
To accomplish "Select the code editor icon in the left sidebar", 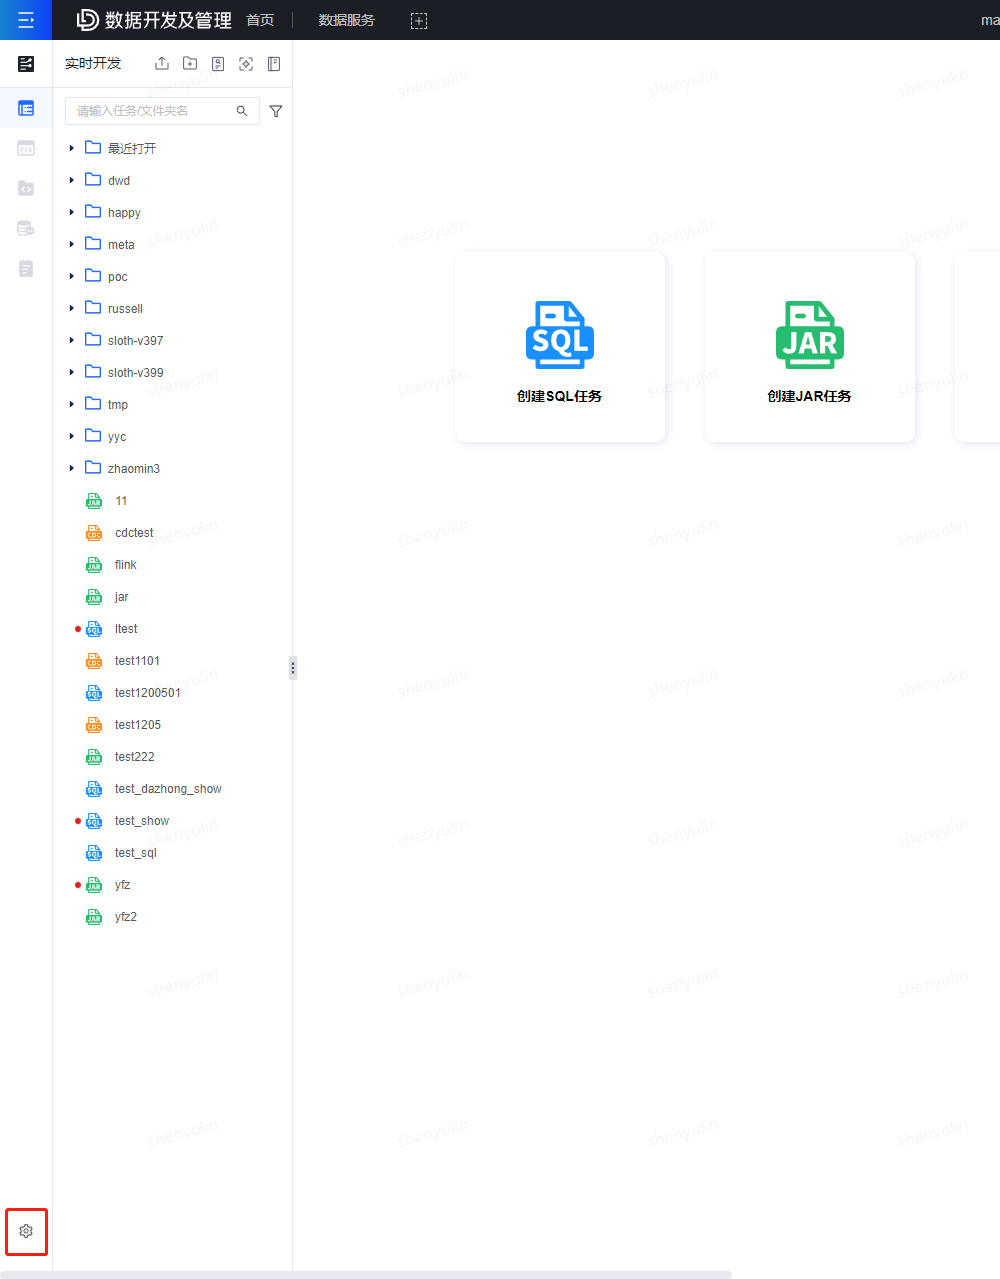I will 25,148.
